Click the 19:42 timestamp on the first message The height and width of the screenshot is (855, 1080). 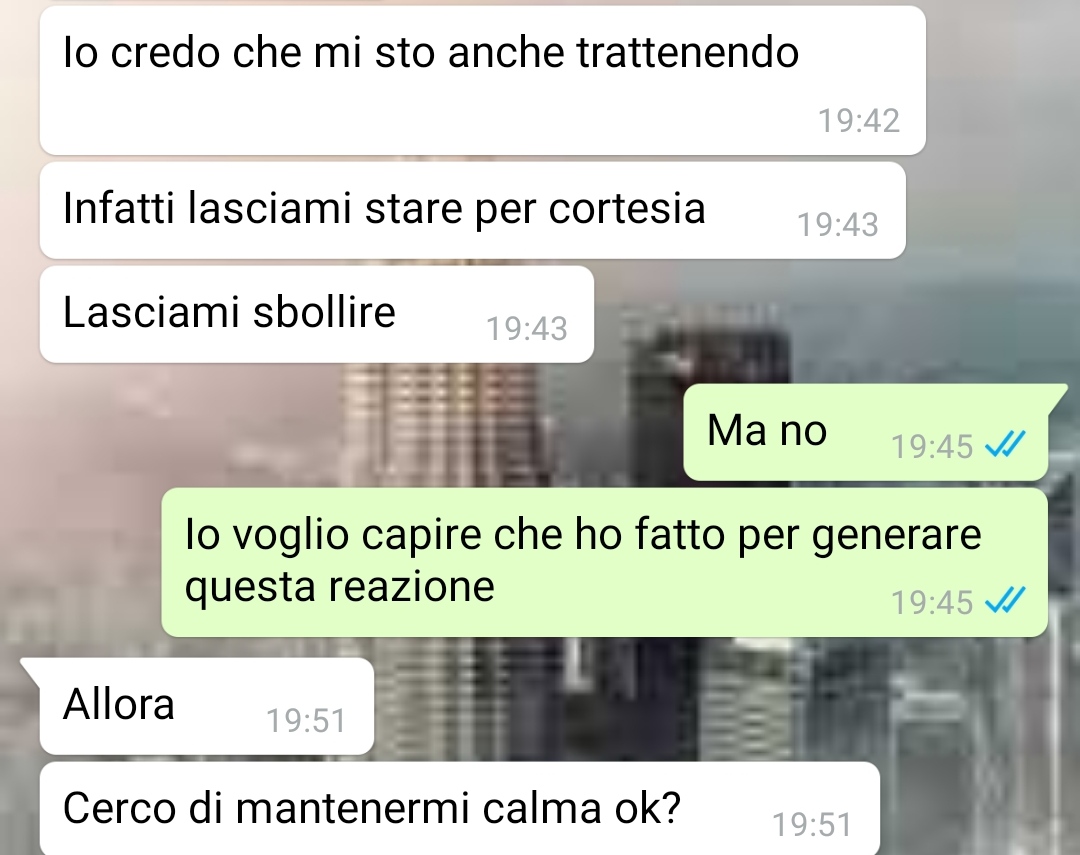(x=859, y=121)
